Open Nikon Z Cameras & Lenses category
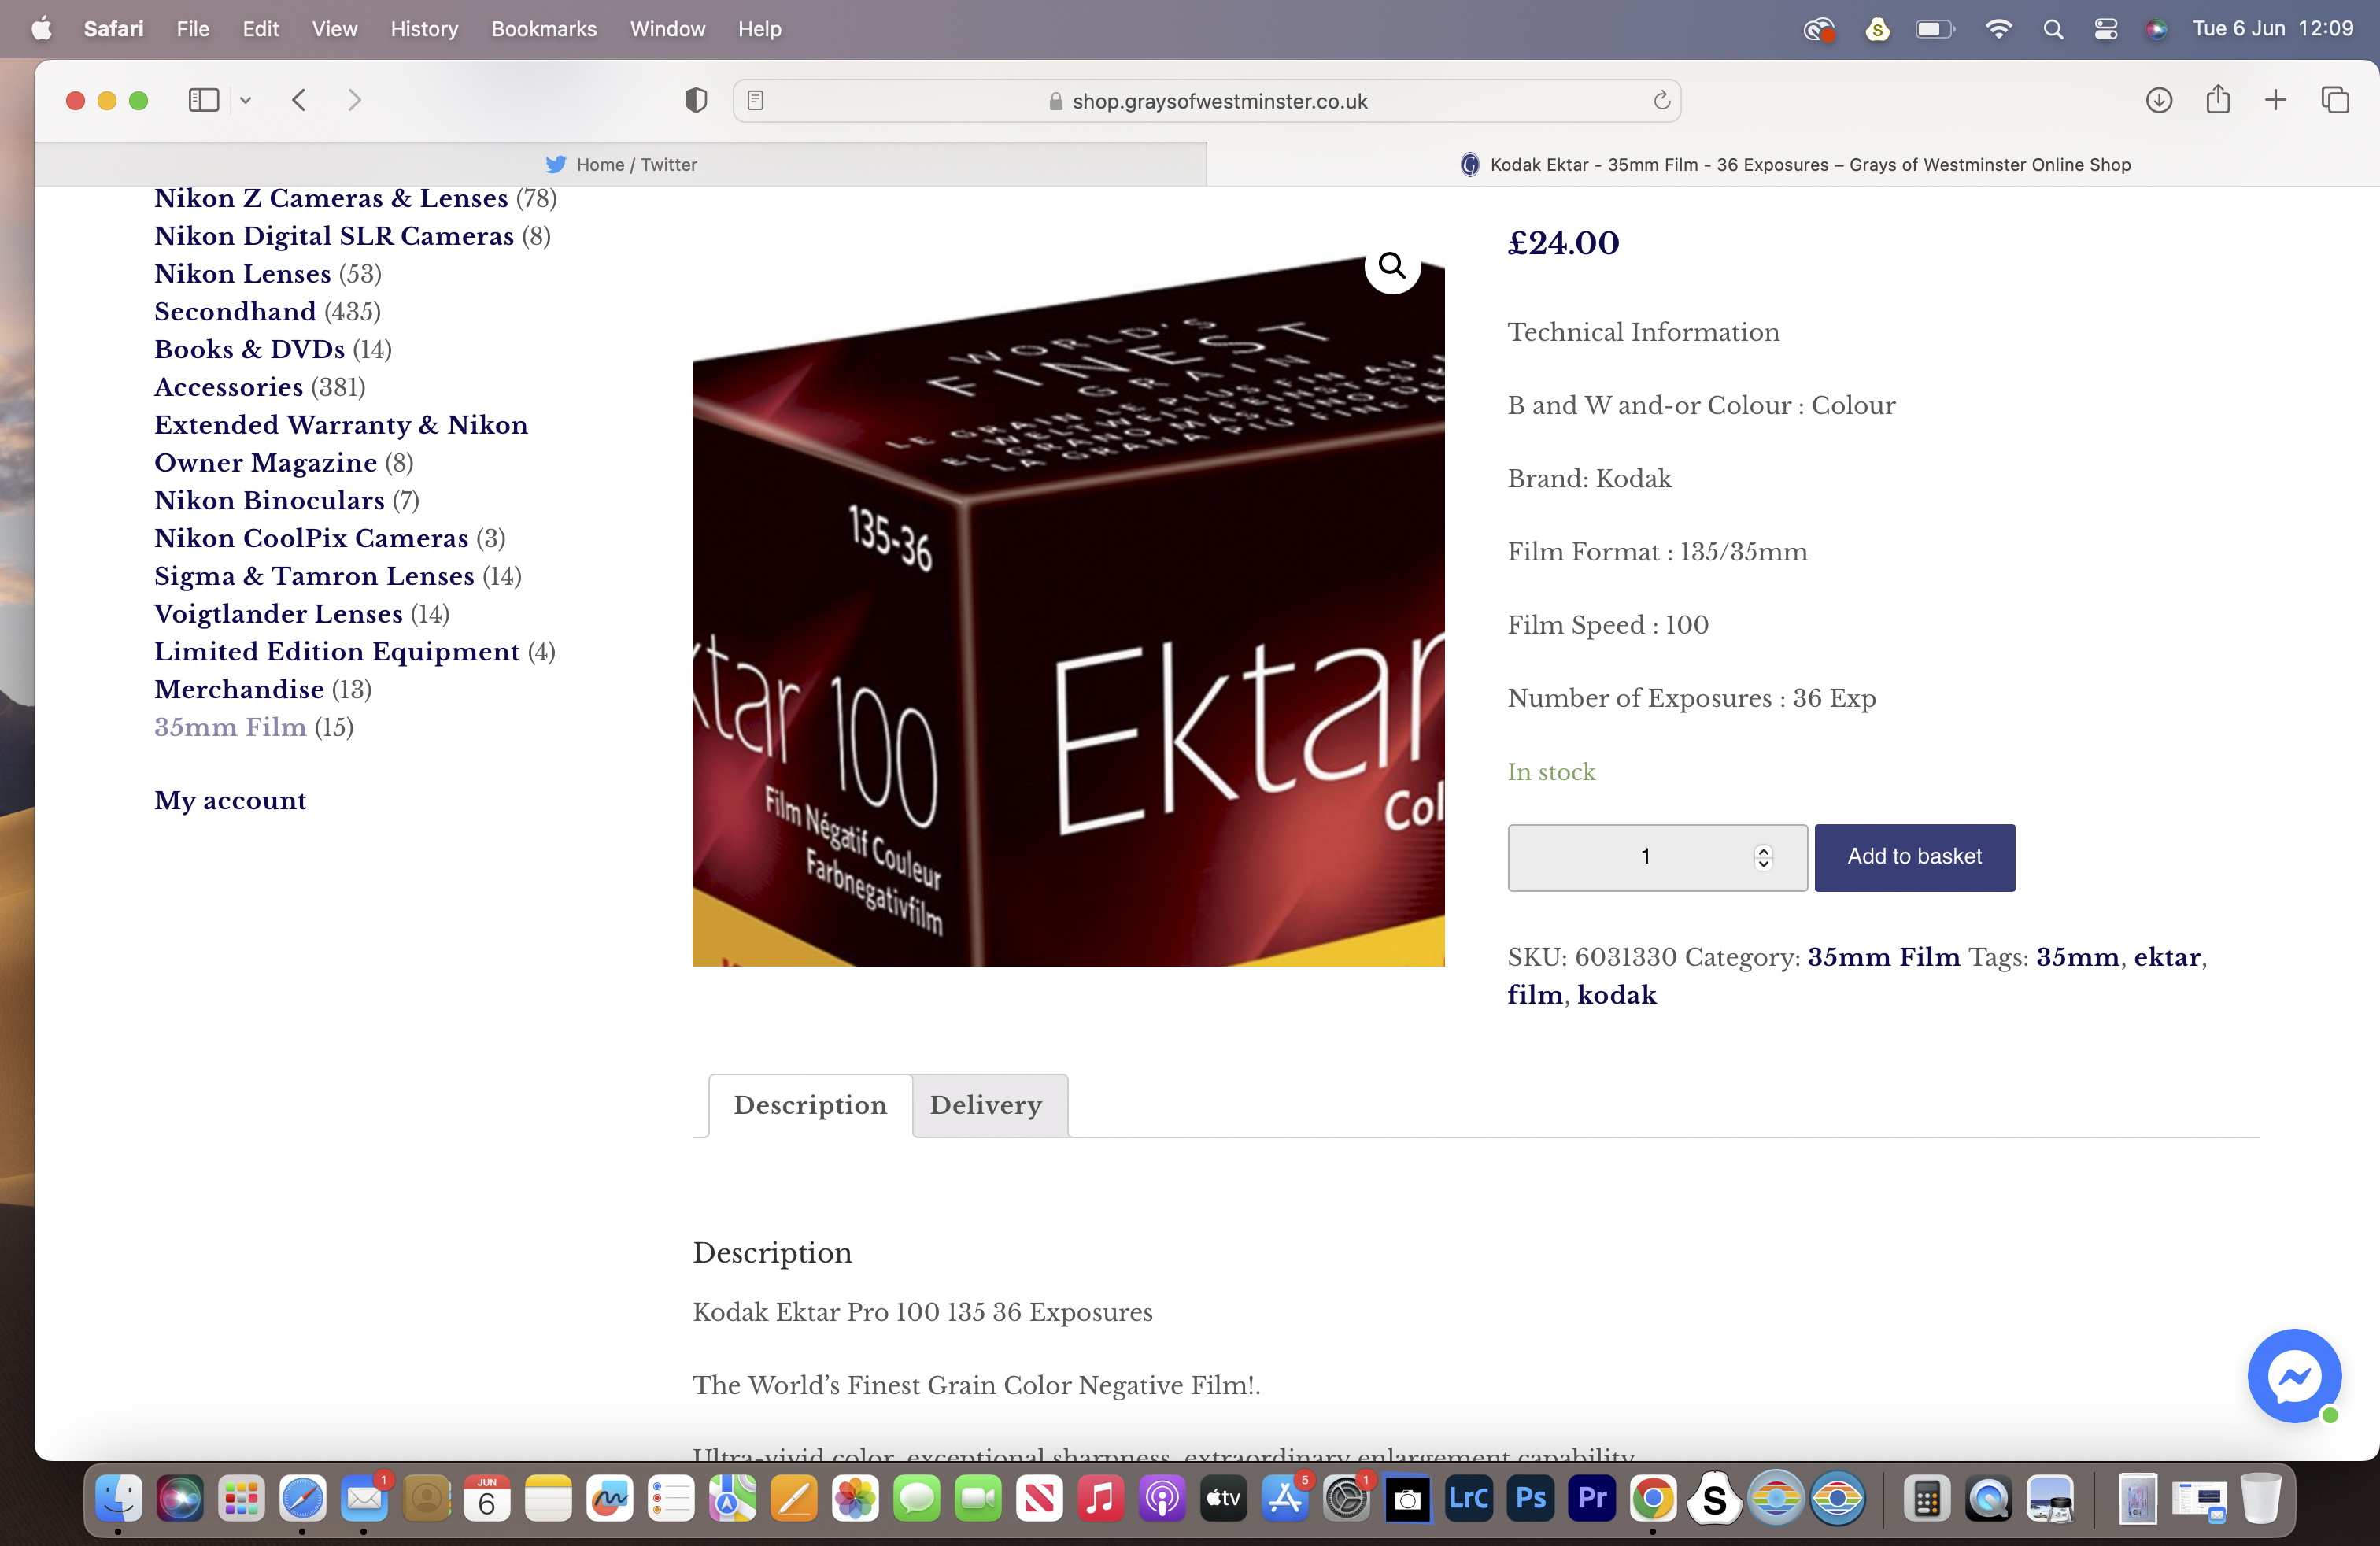Image resolution: width=2380 pixels, height=1546 pixels. (331, 198)
